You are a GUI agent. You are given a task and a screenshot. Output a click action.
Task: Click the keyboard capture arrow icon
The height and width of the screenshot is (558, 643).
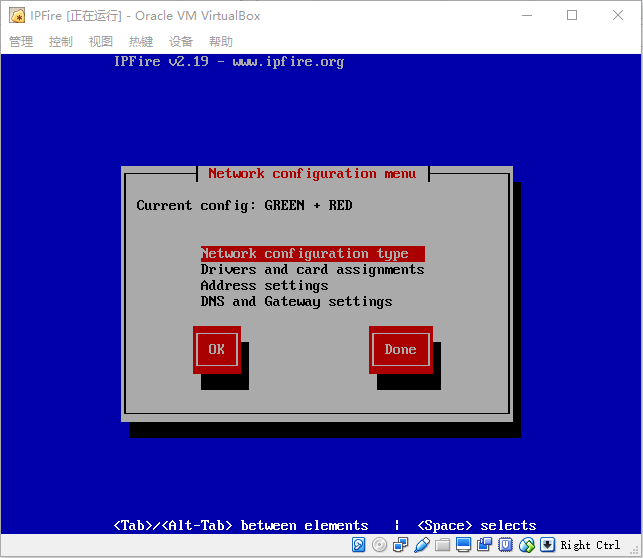(547, 545)
